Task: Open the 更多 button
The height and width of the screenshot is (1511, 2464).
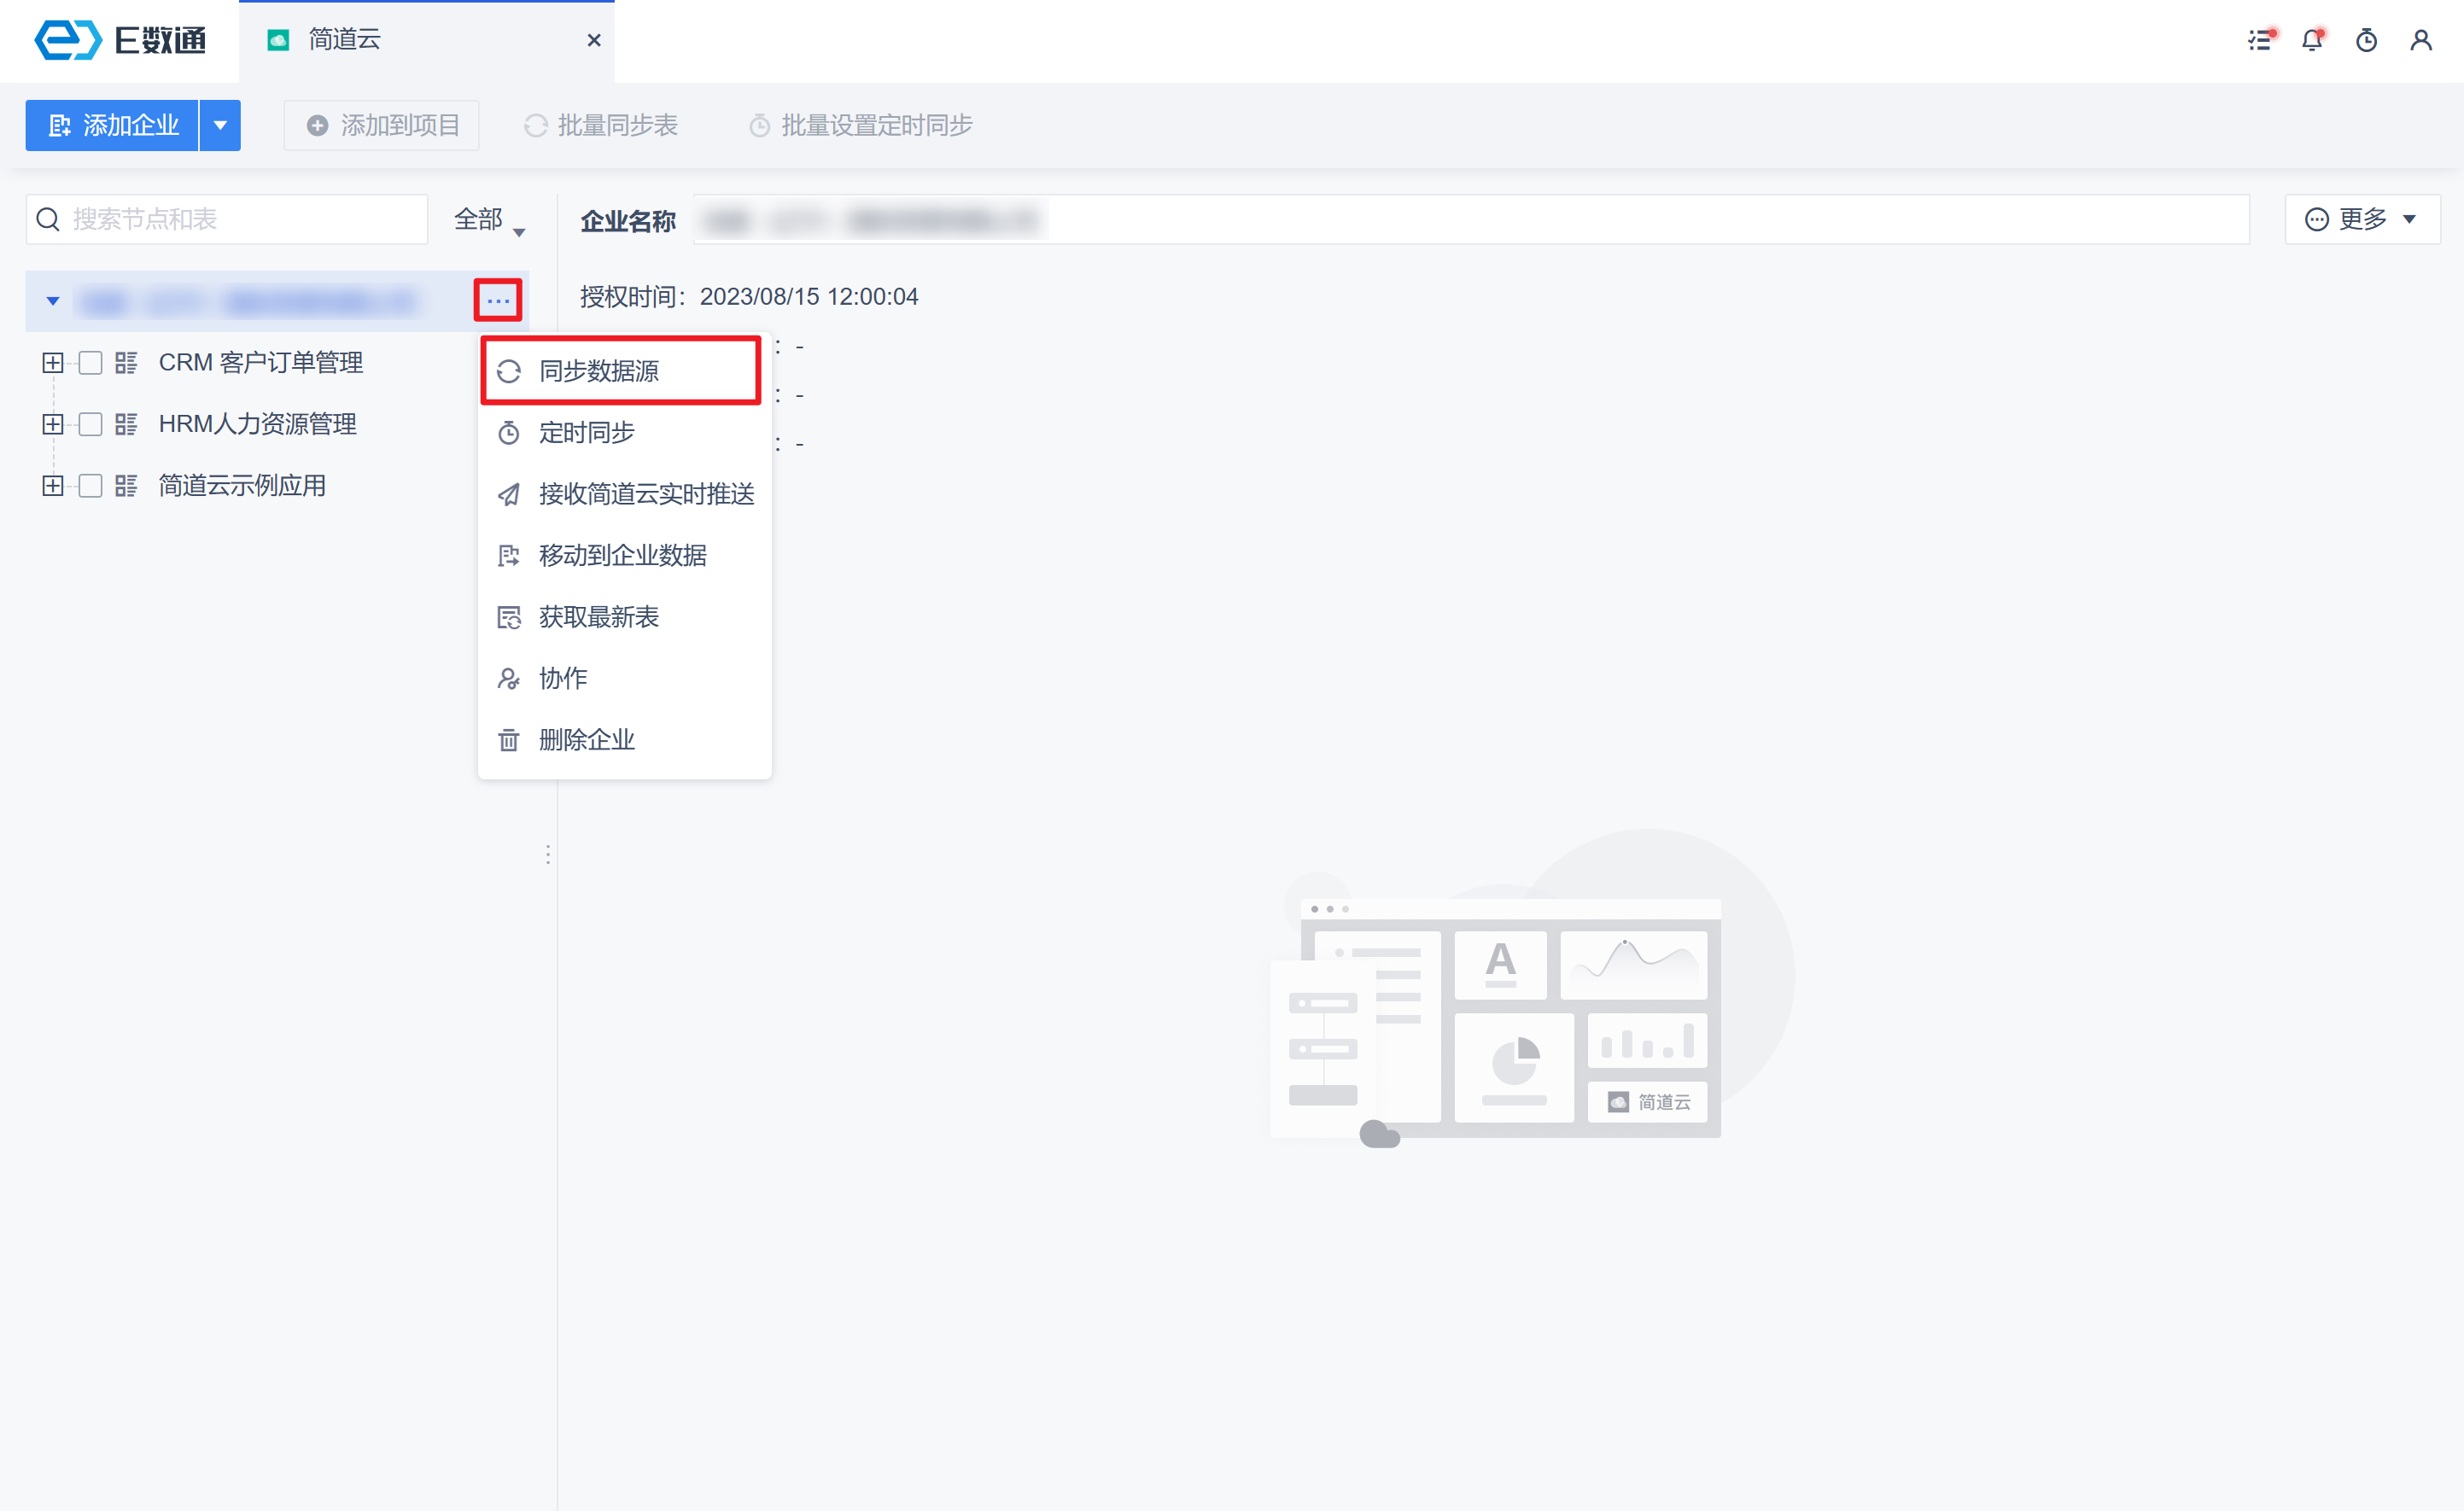Action: coord(2362,219)
